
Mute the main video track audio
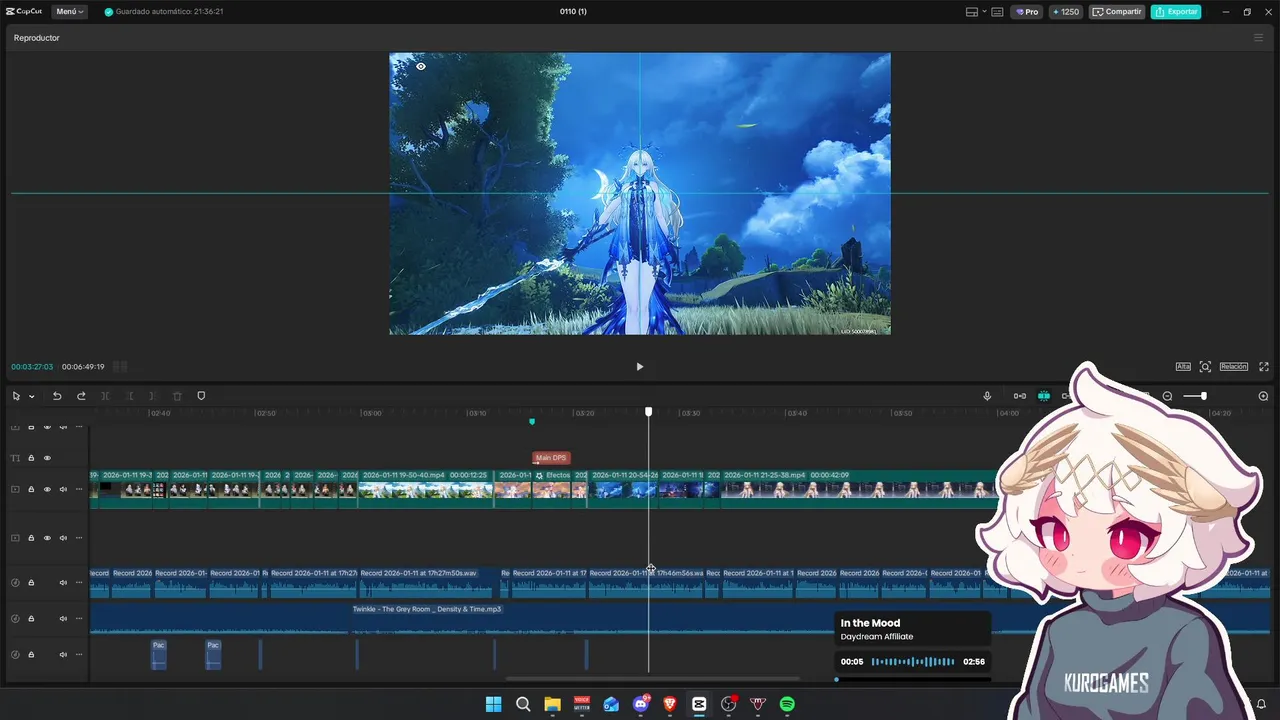click(x=63, y=489)
